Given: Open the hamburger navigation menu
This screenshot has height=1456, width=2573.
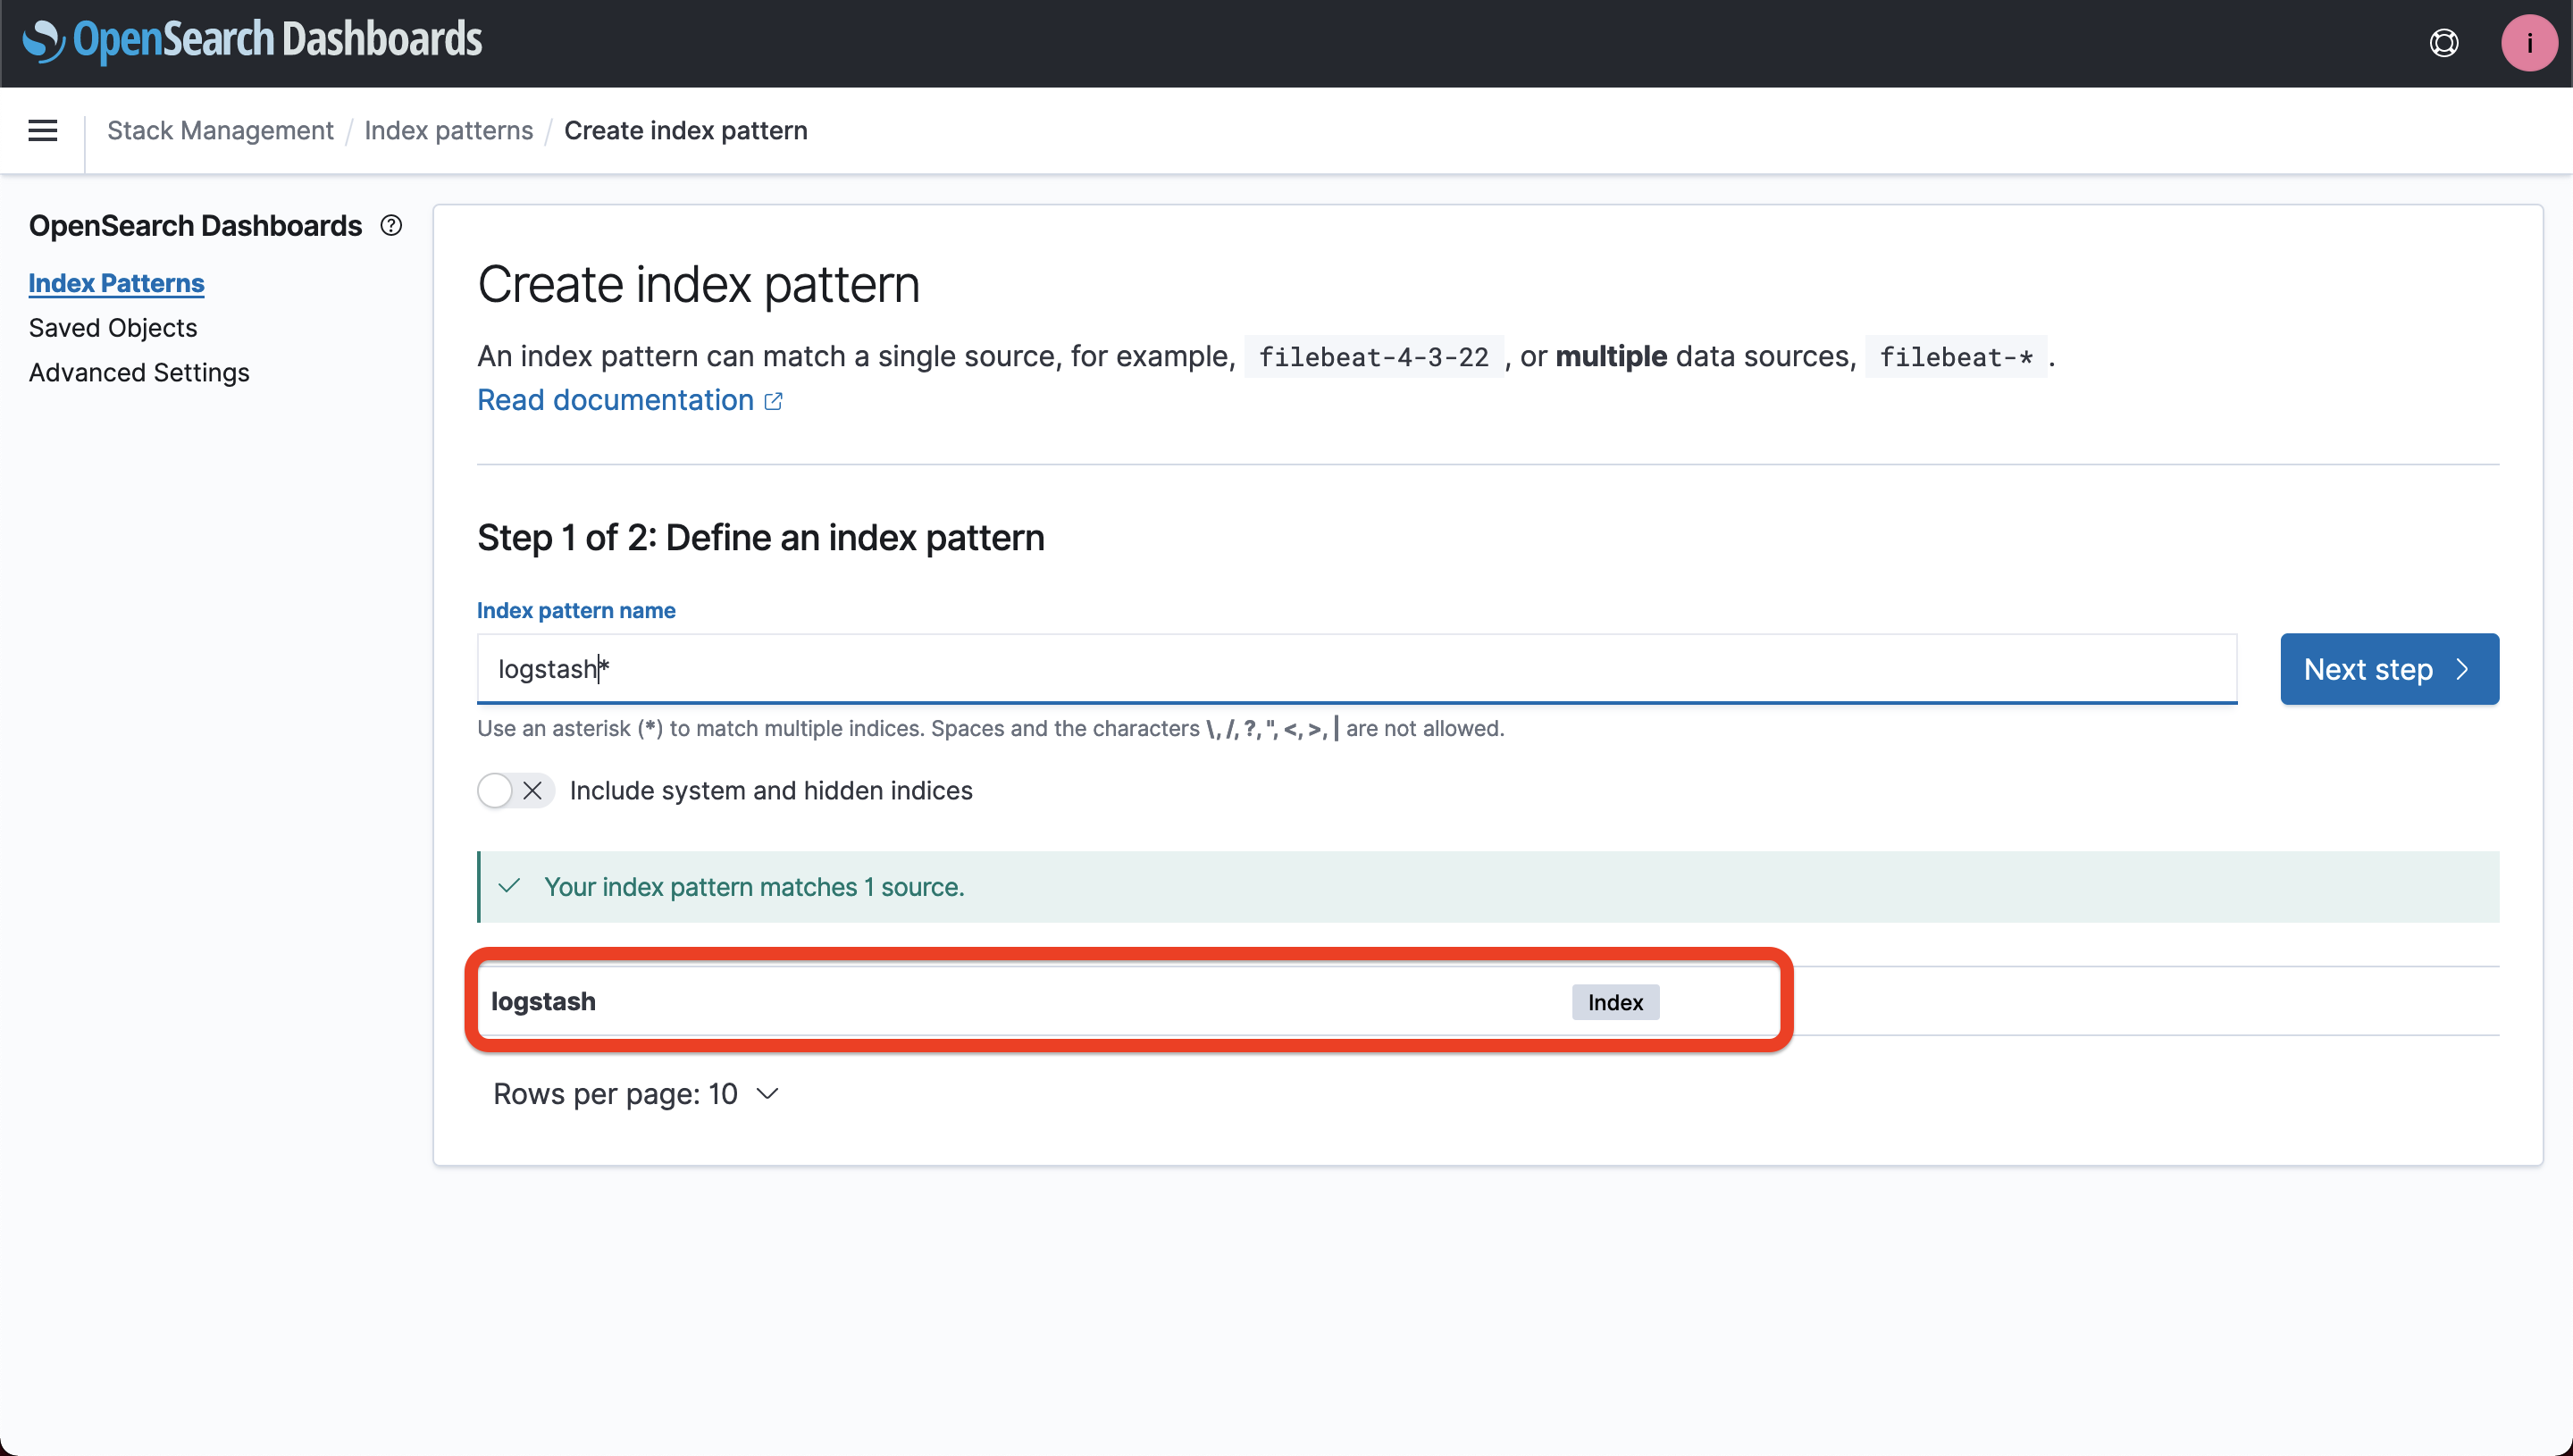Looking at the screenshot, I should click(42, 130).
